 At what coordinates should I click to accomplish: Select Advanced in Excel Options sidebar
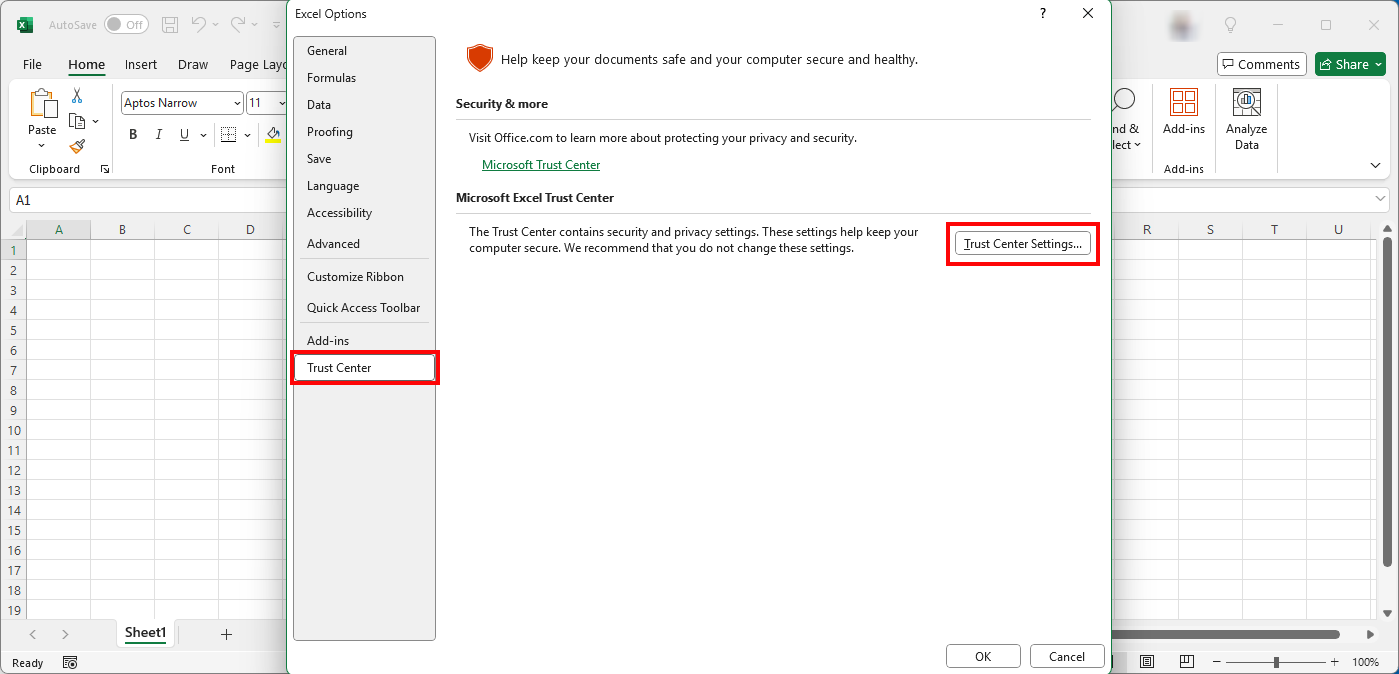point(333,244)
